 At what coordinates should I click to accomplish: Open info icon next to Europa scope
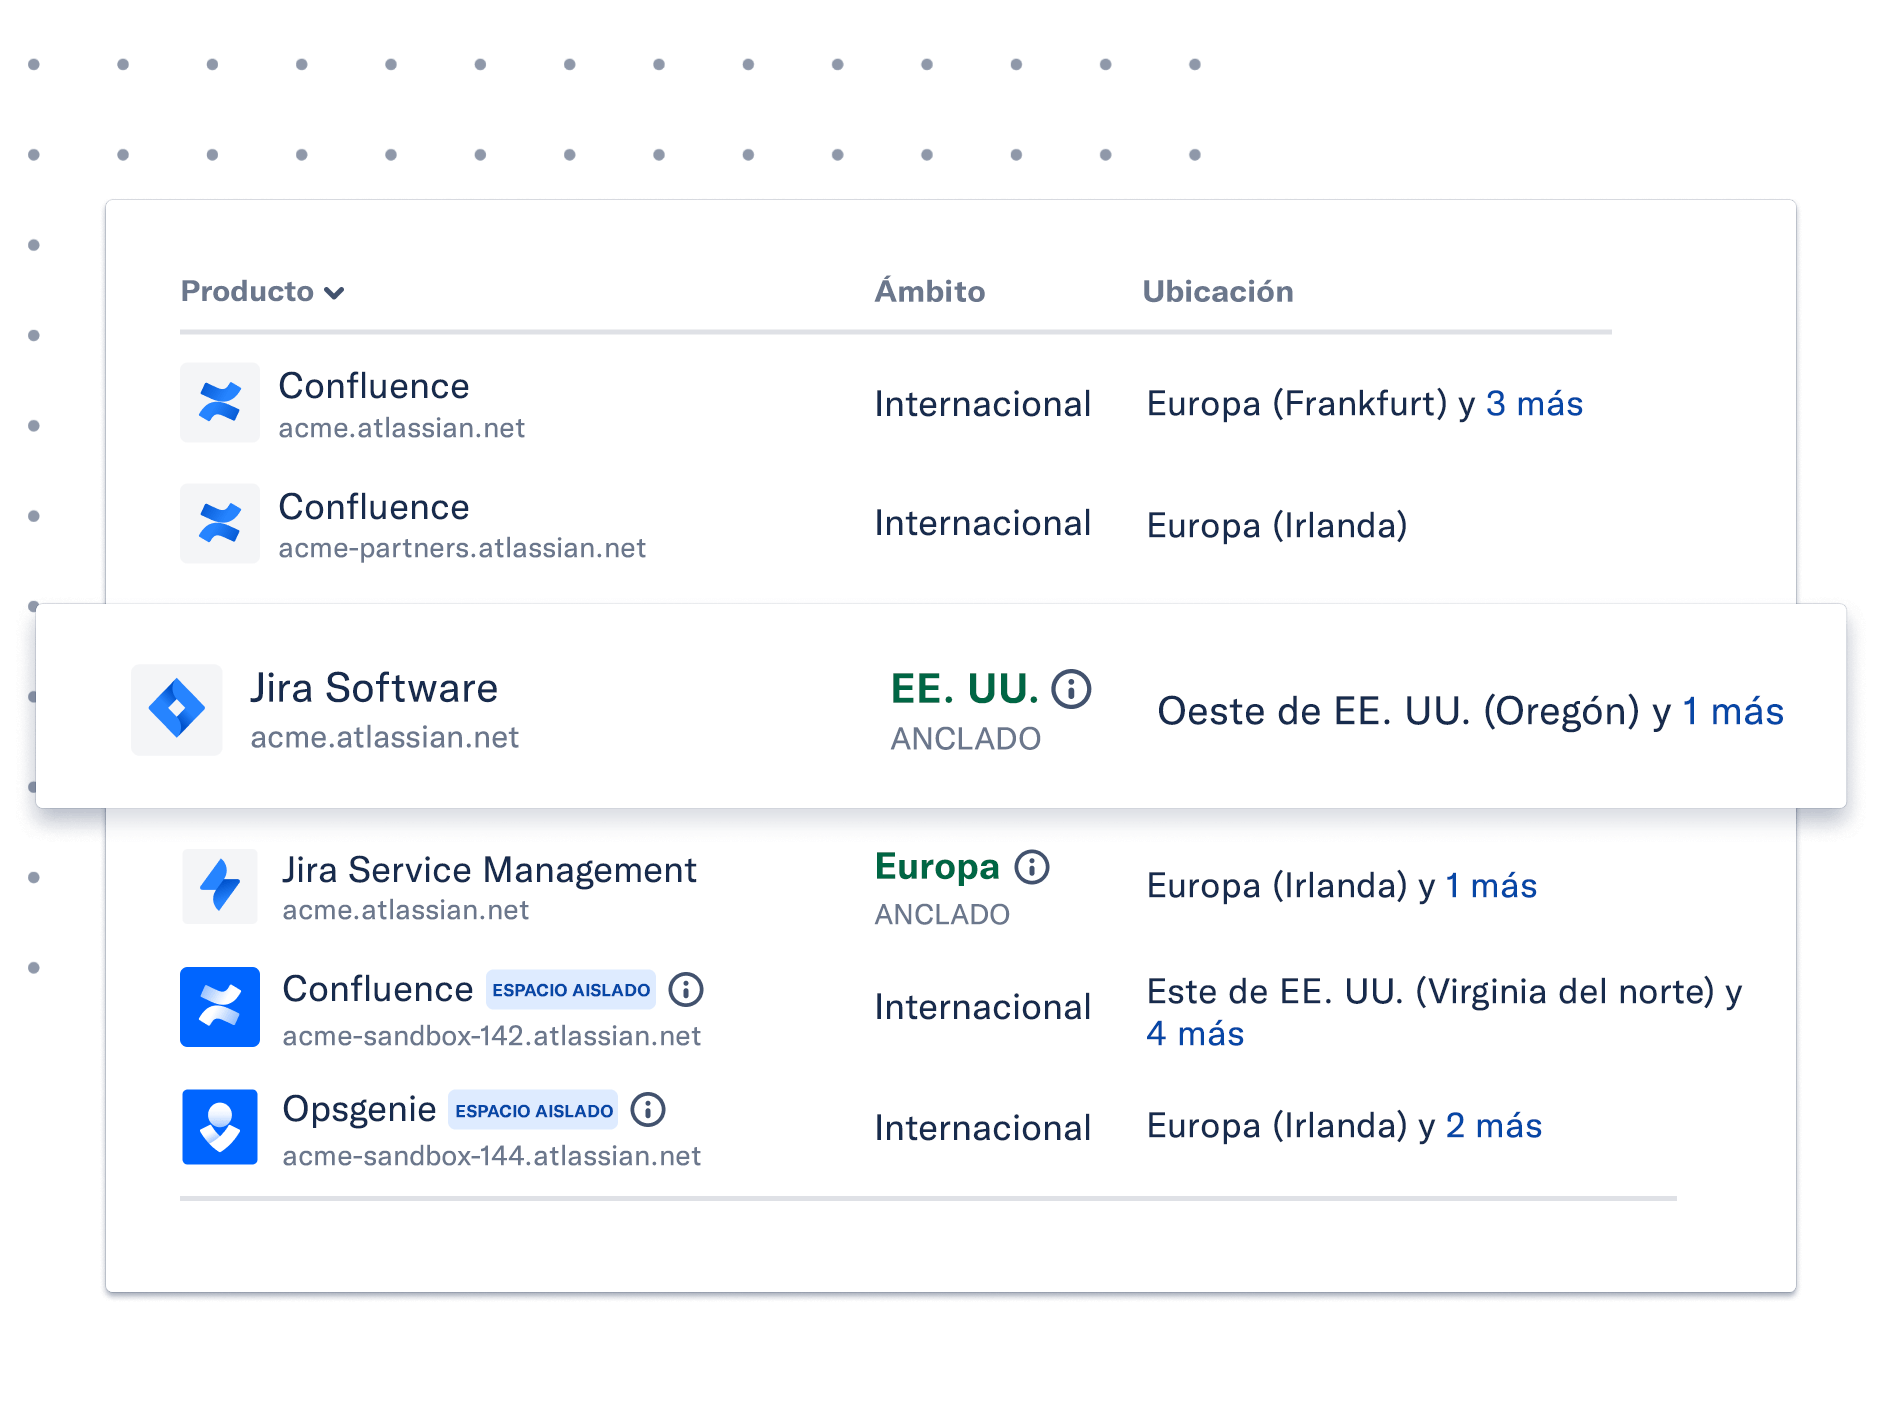[x=1032, y=867]
